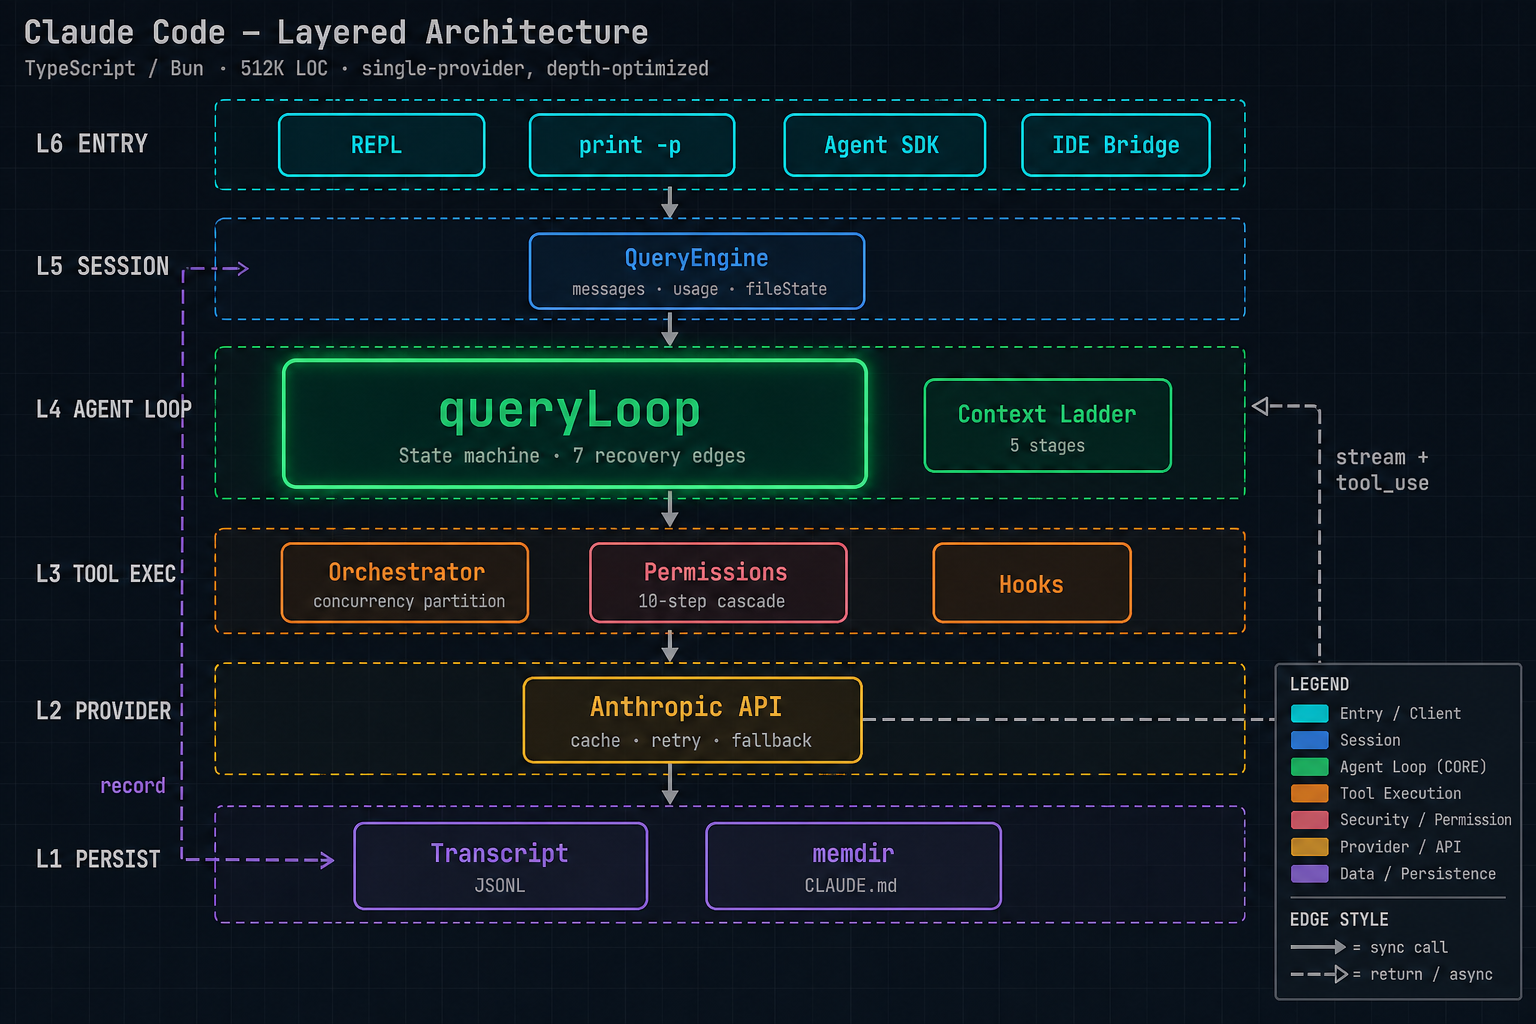Screen dimensions: 1536x1024
Task: Click the "stream + tool_use" edge label
Action: [x=1382, y=470]
